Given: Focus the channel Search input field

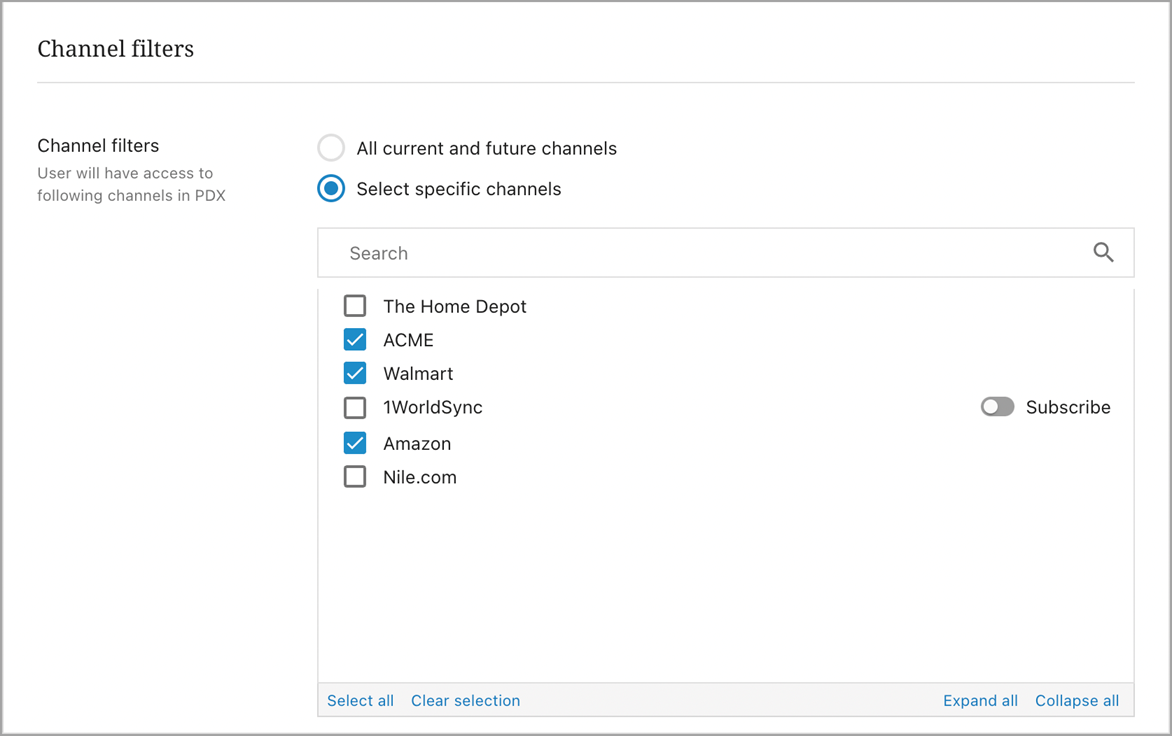Looking at the screenshot, I should click(x=700, y=253).
